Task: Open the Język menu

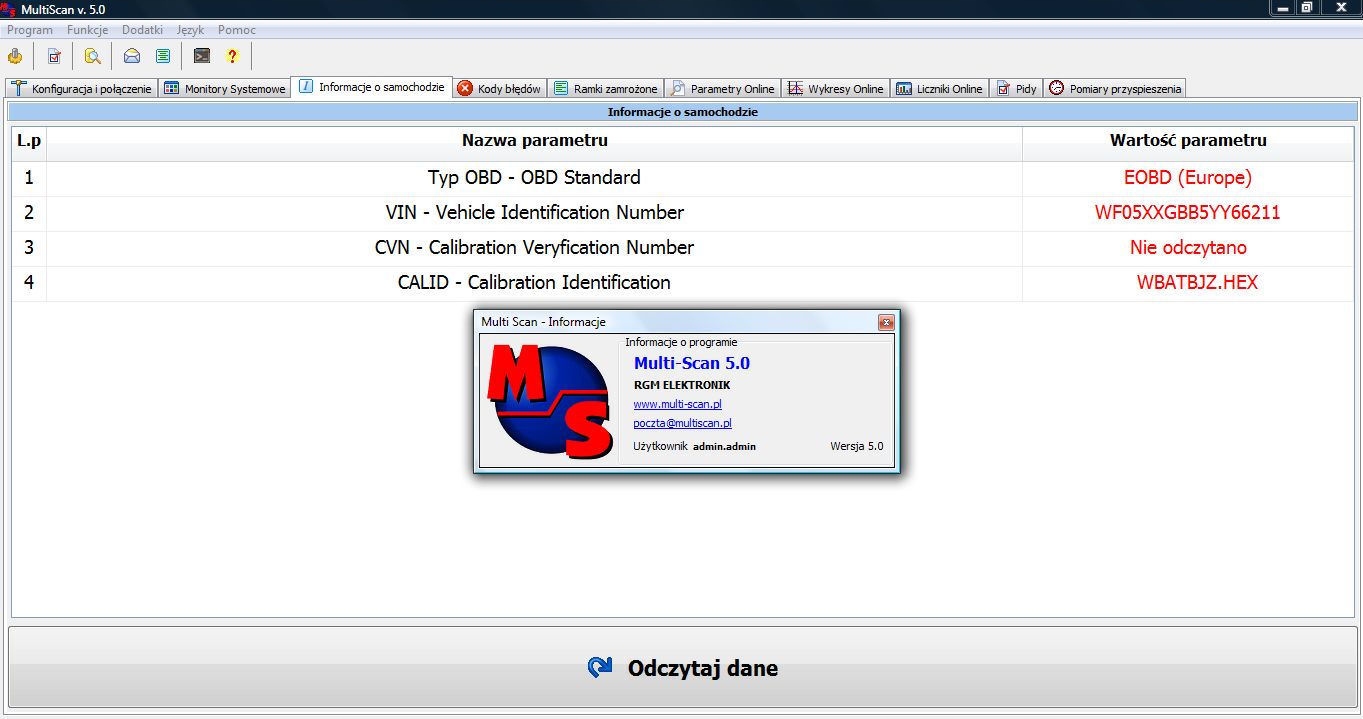Action: (190, 30)
